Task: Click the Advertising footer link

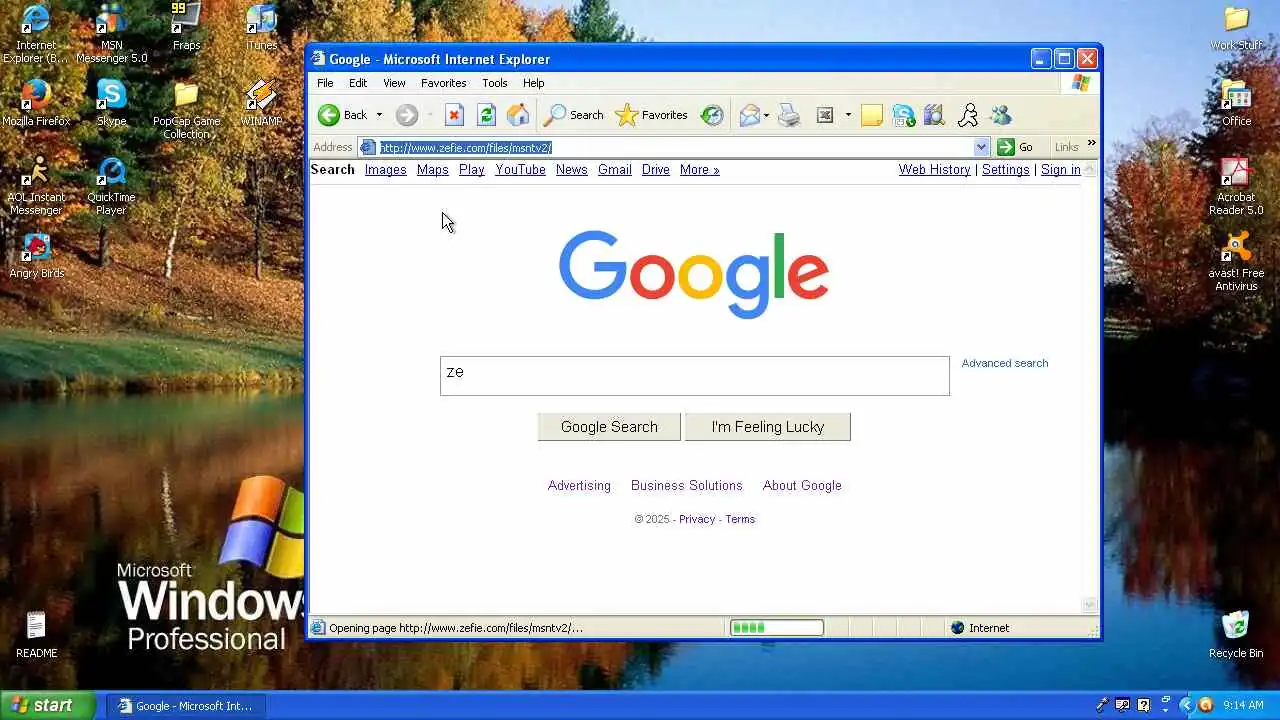Action: (x=579, y=486)
